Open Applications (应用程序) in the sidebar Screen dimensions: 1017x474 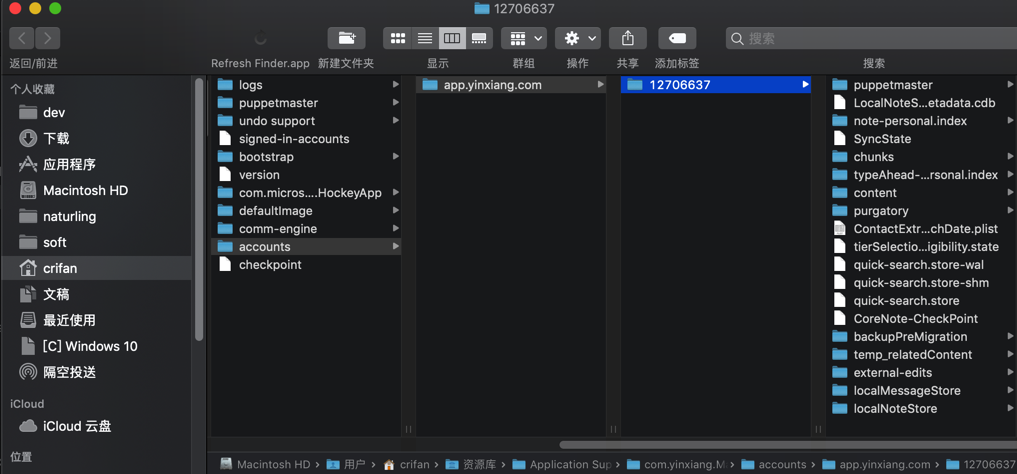click(x=97, y=164)
